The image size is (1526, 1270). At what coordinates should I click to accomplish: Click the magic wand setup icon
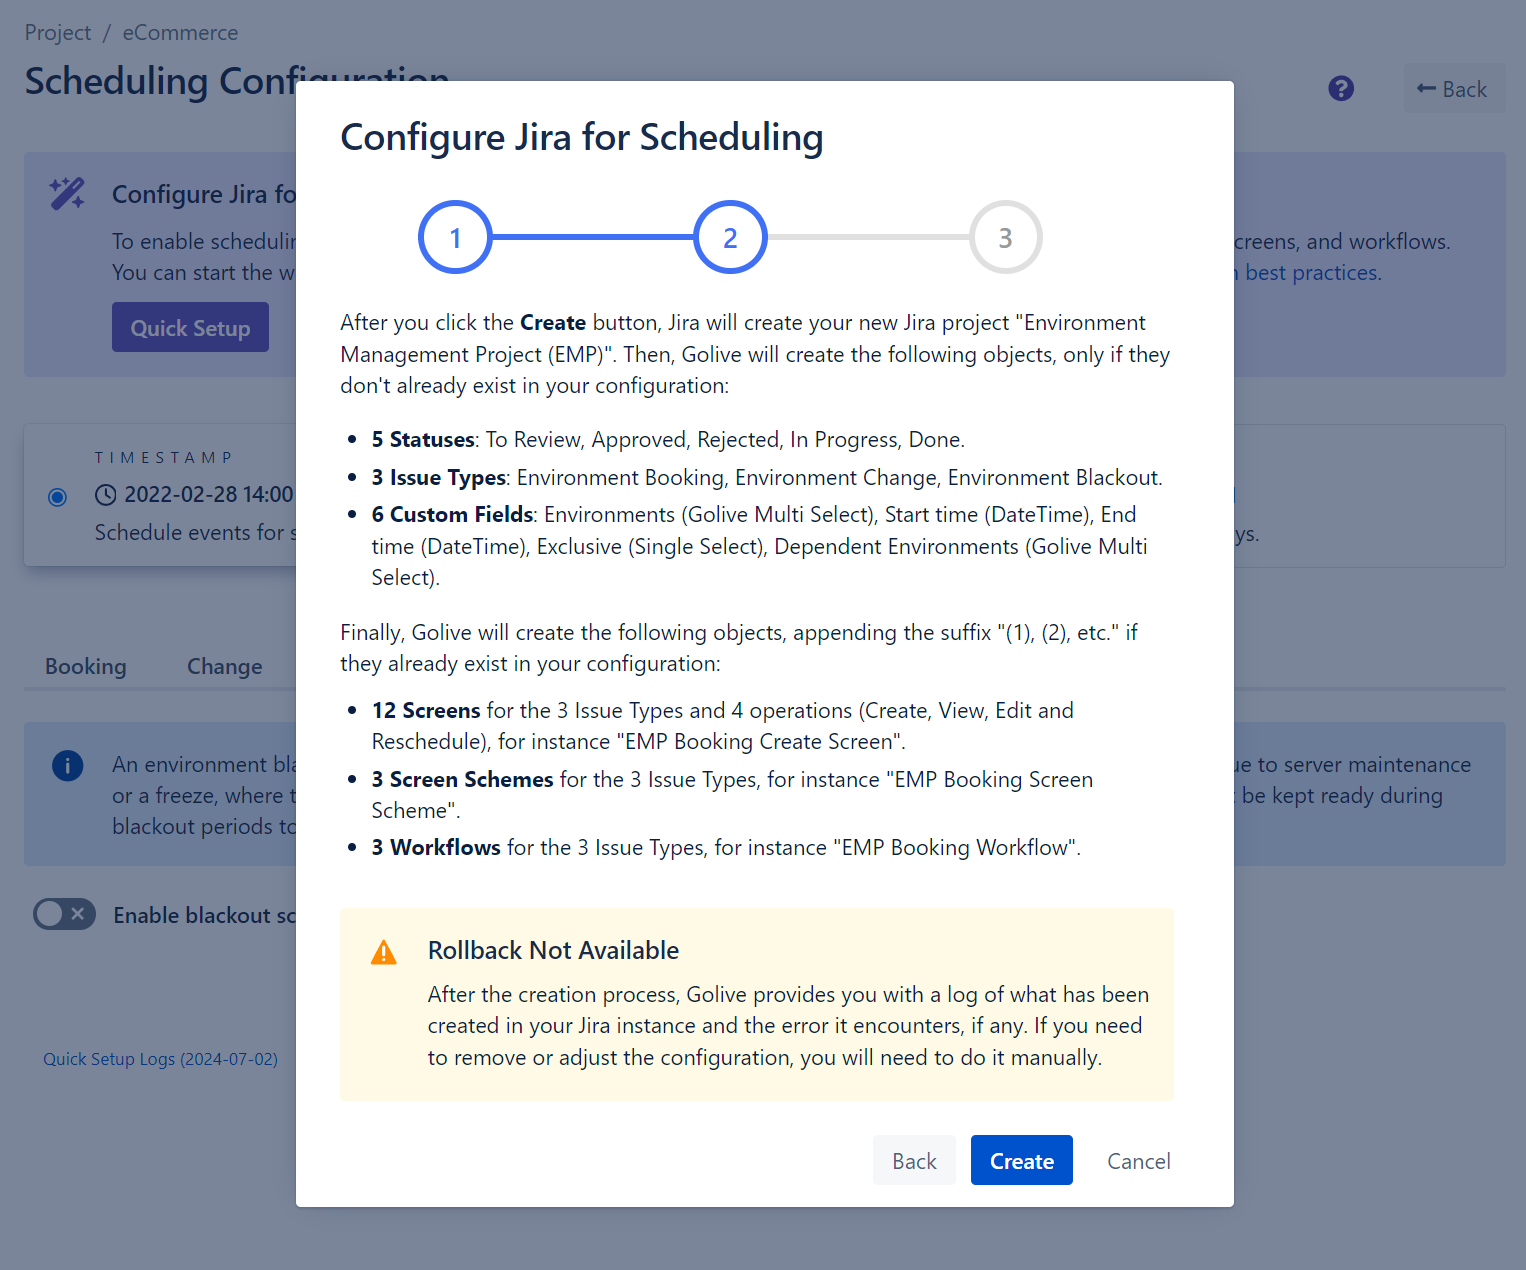[x=67, y=193]
